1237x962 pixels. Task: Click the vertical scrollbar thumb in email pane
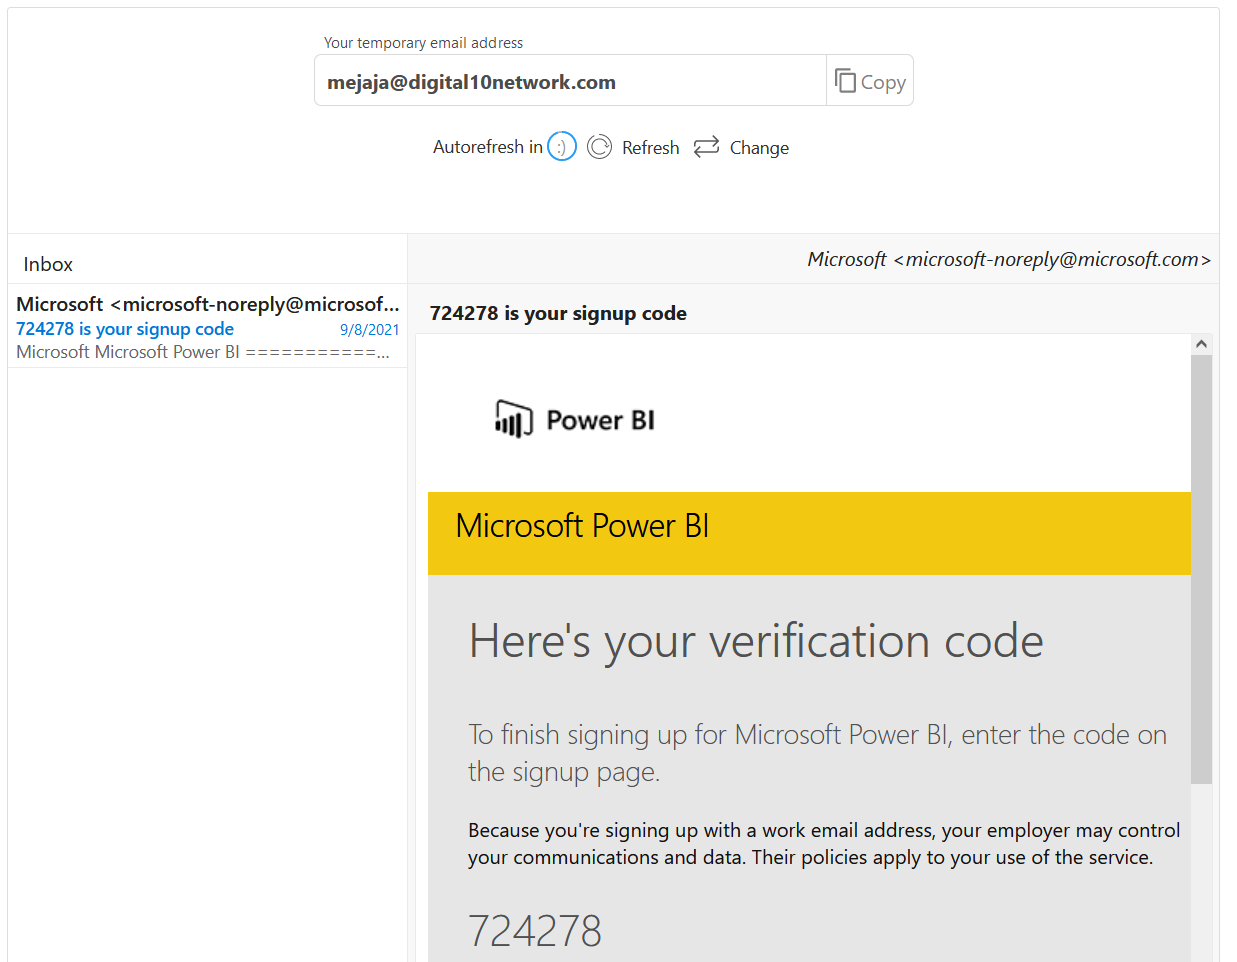coord(1201,569)
